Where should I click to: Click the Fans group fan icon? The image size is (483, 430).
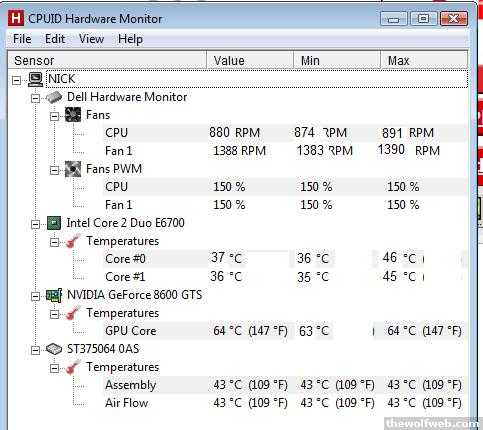73,115
